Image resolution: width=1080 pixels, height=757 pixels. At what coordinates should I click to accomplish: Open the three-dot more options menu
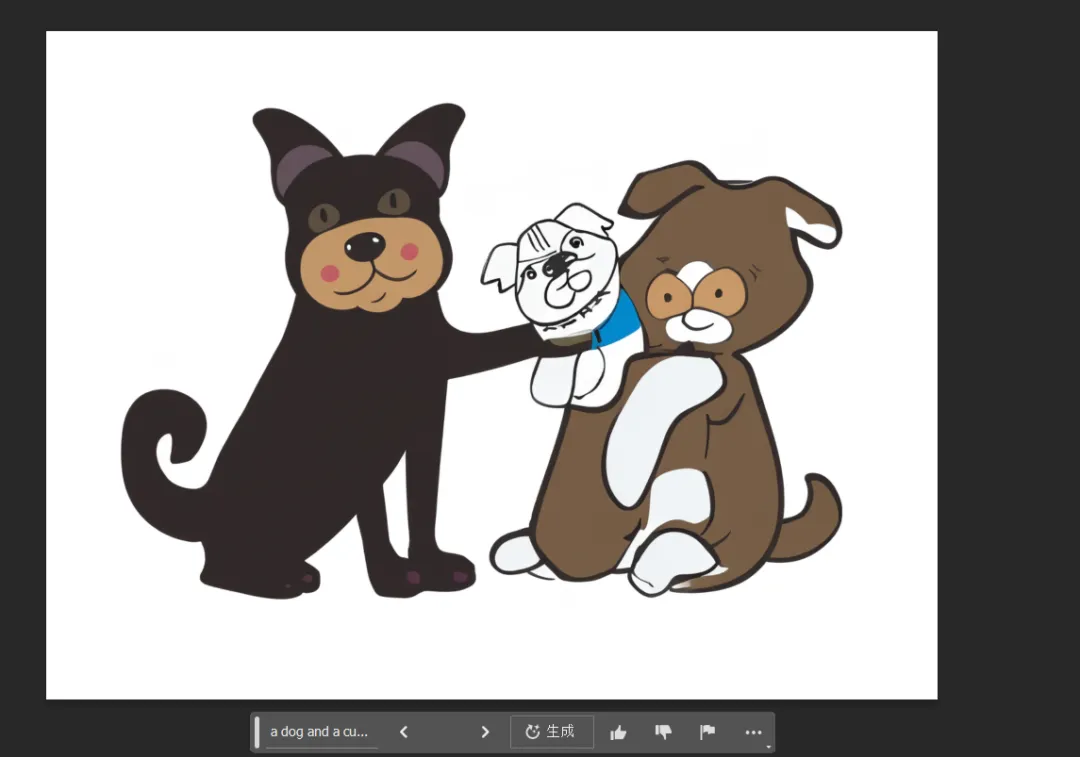point(753,732)
